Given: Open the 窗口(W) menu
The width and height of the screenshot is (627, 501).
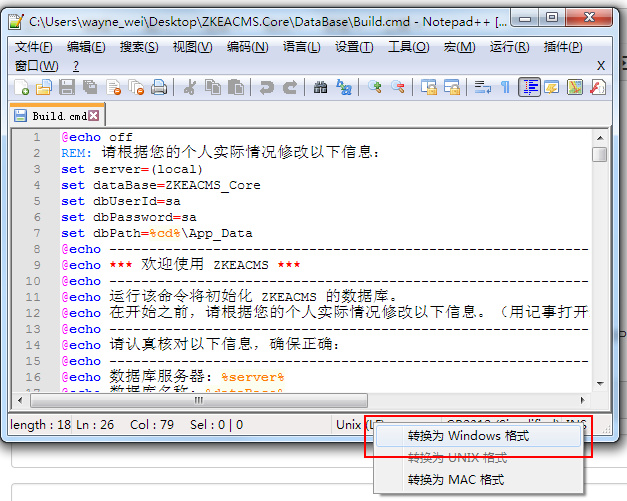Looking at the screenshot, I should pos(36,66).
